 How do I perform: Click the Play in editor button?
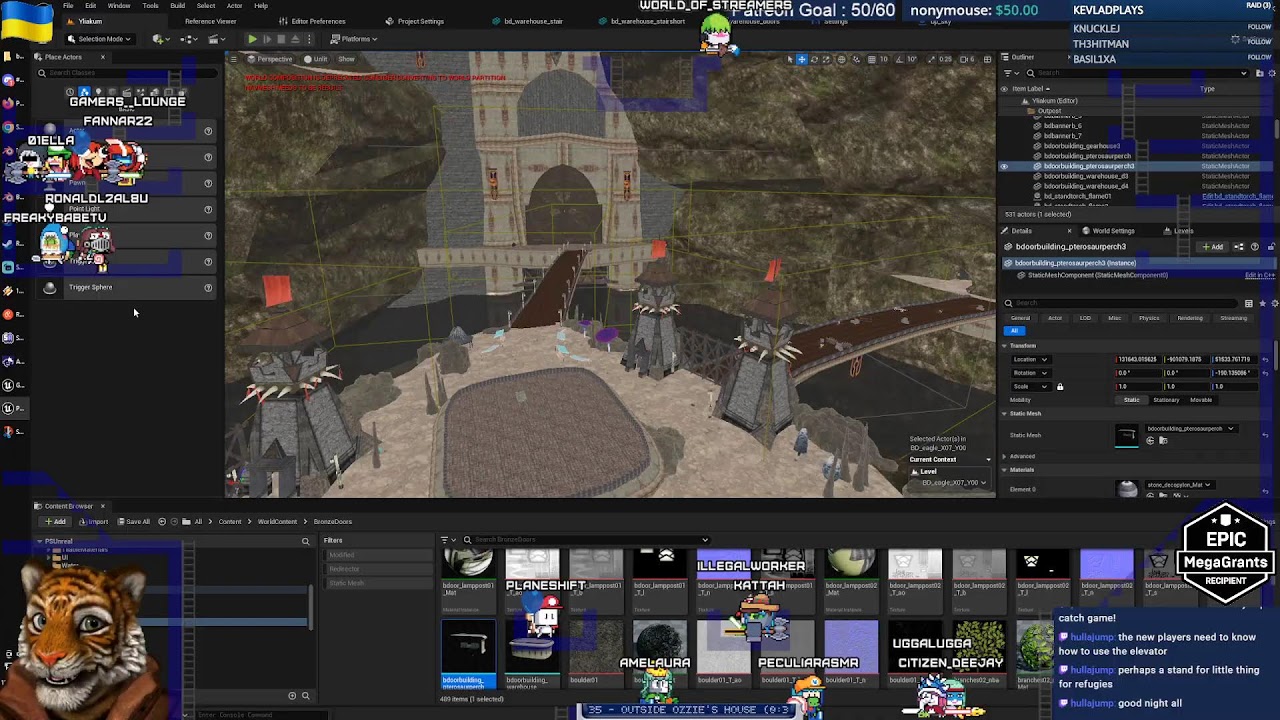pos(252,39)
